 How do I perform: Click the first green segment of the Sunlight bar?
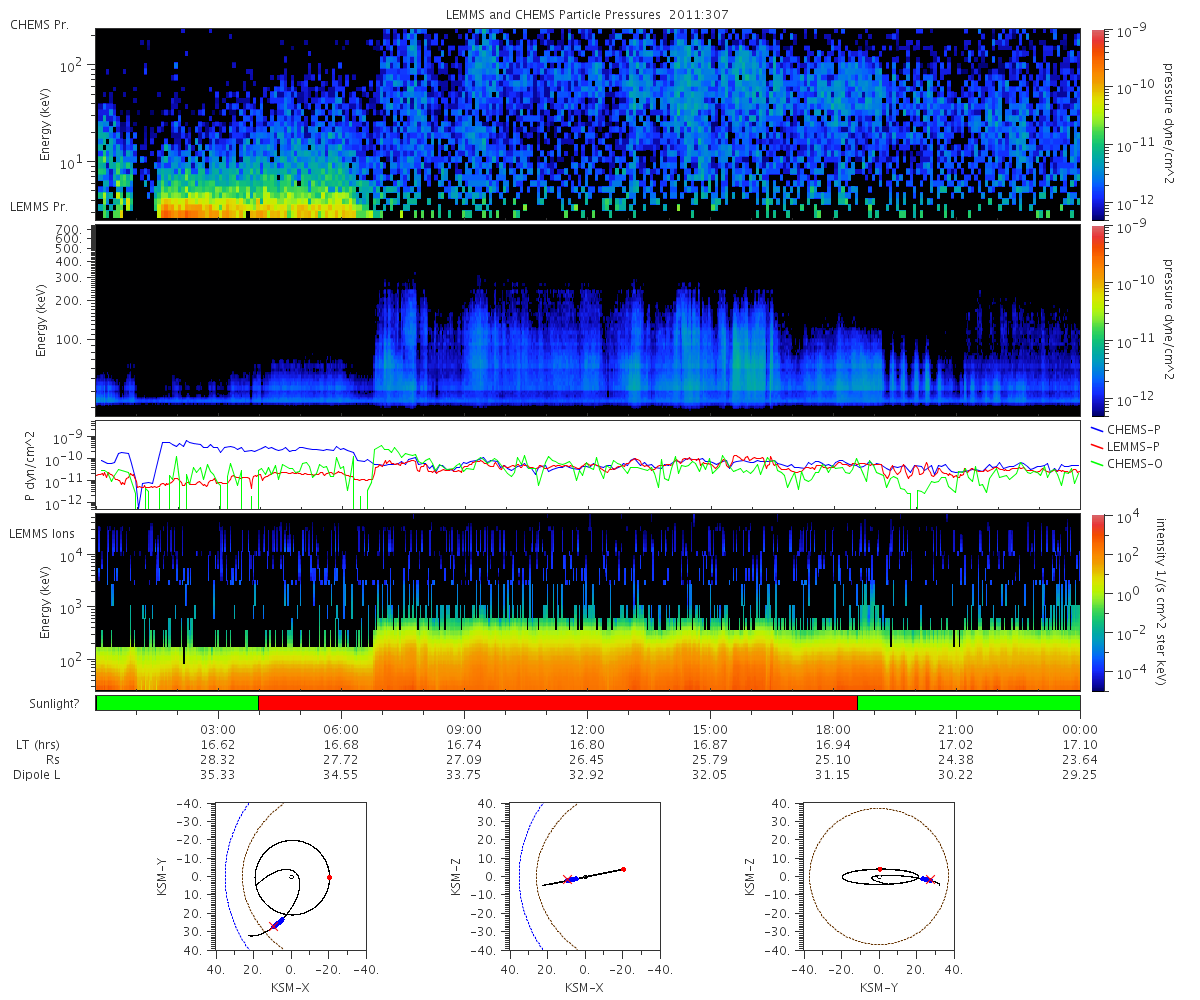point(177,703)
